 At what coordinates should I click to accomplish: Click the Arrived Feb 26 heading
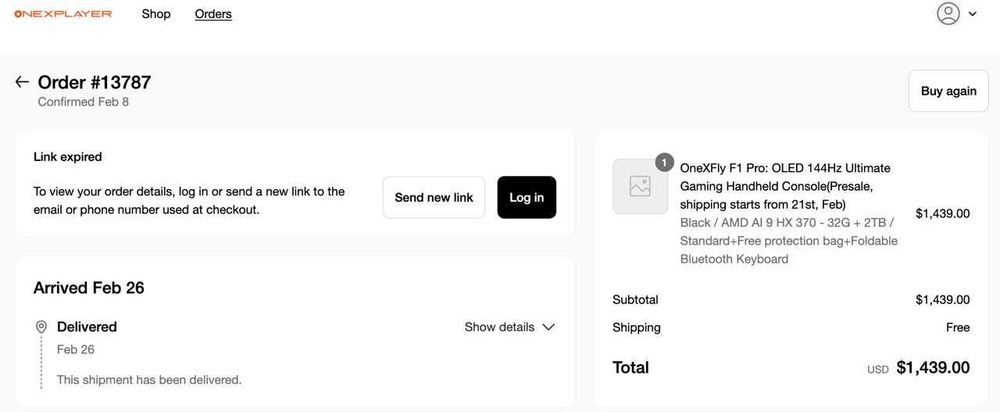tap(89, 288)
